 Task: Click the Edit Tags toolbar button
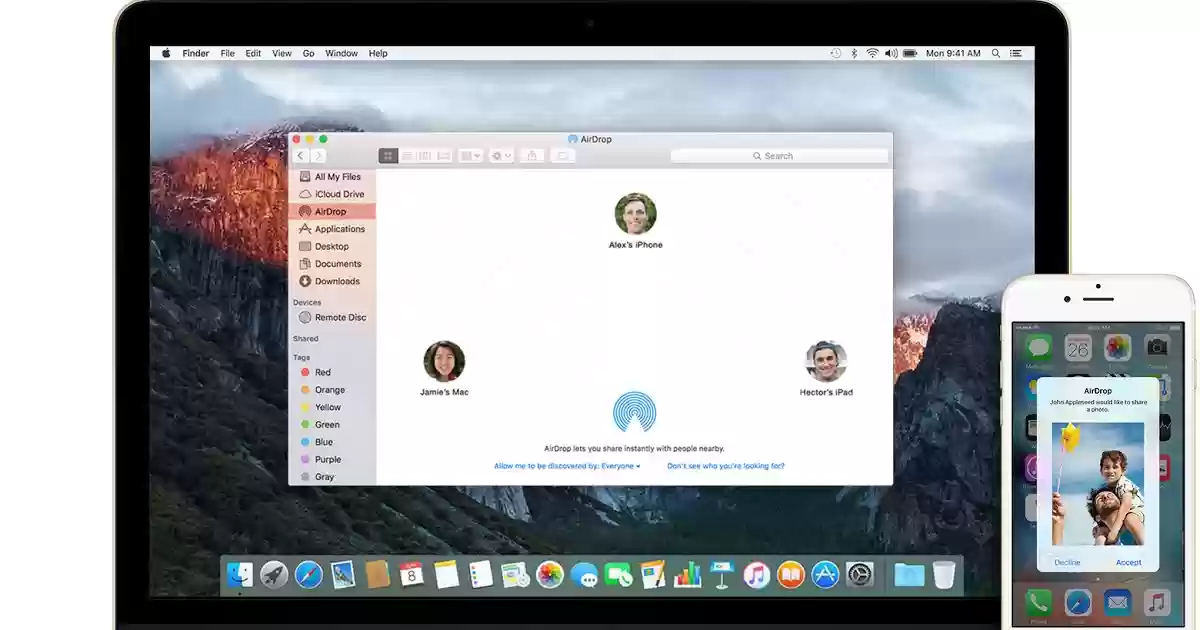tap(563, 156)
